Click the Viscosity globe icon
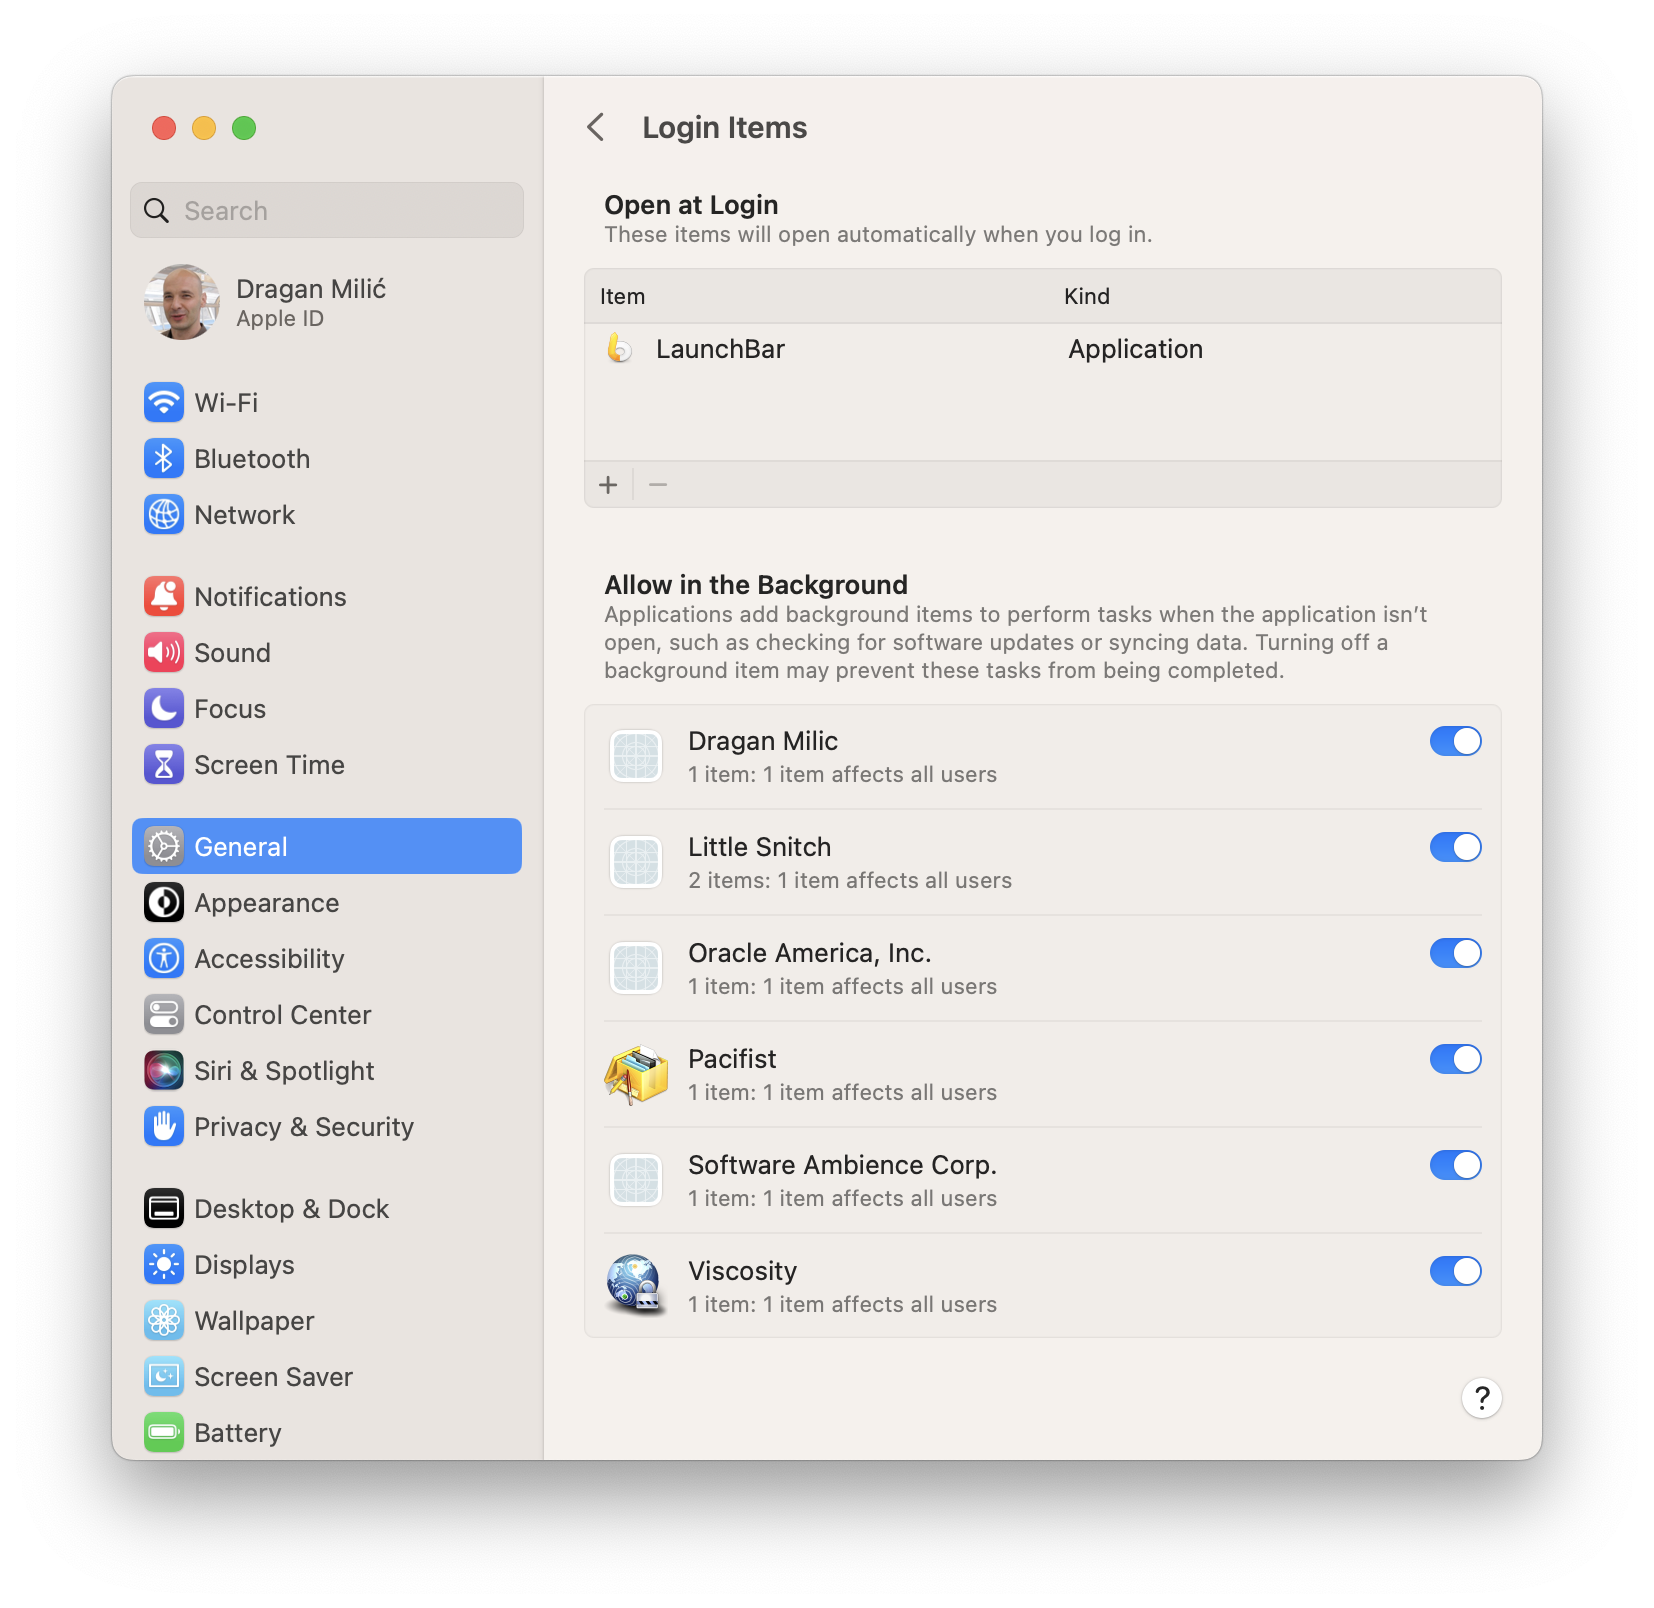 [636, 1286]
